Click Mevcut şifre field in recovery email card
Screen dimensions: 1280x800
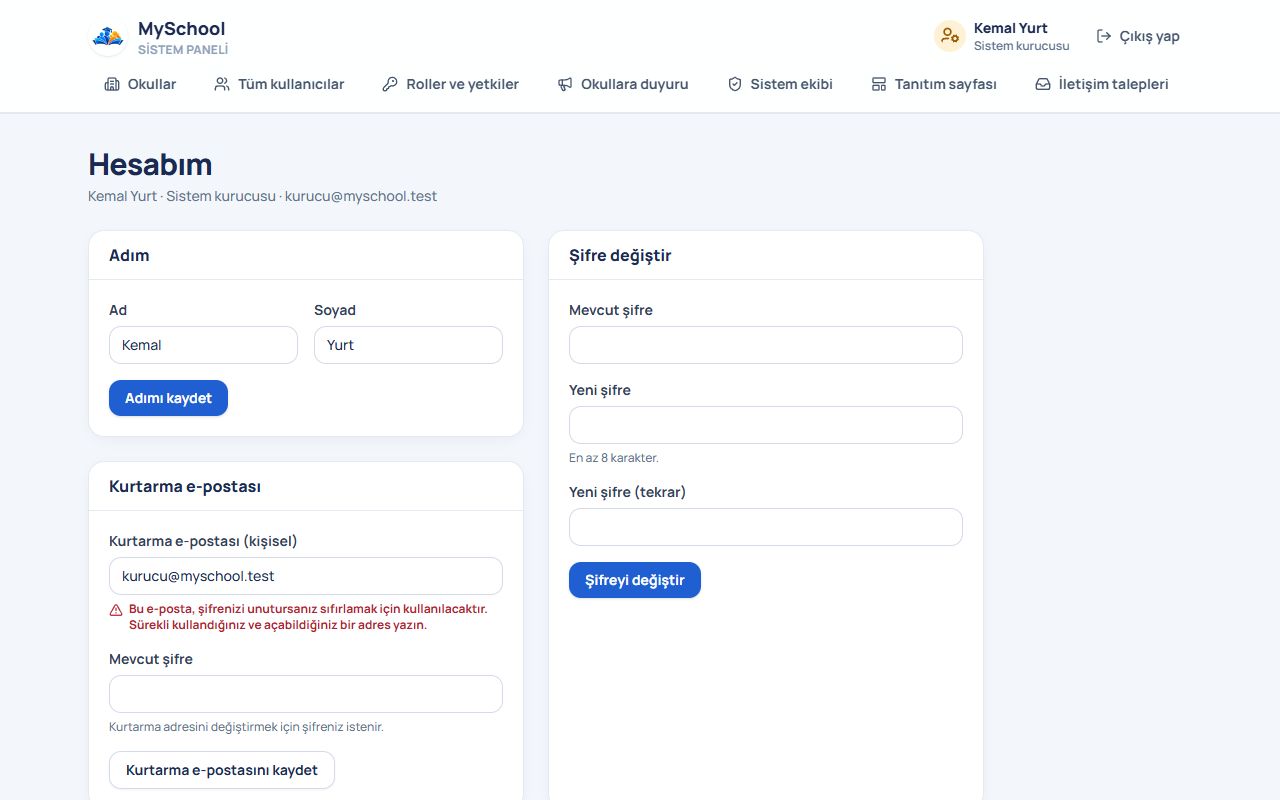[x=306, y=694]
